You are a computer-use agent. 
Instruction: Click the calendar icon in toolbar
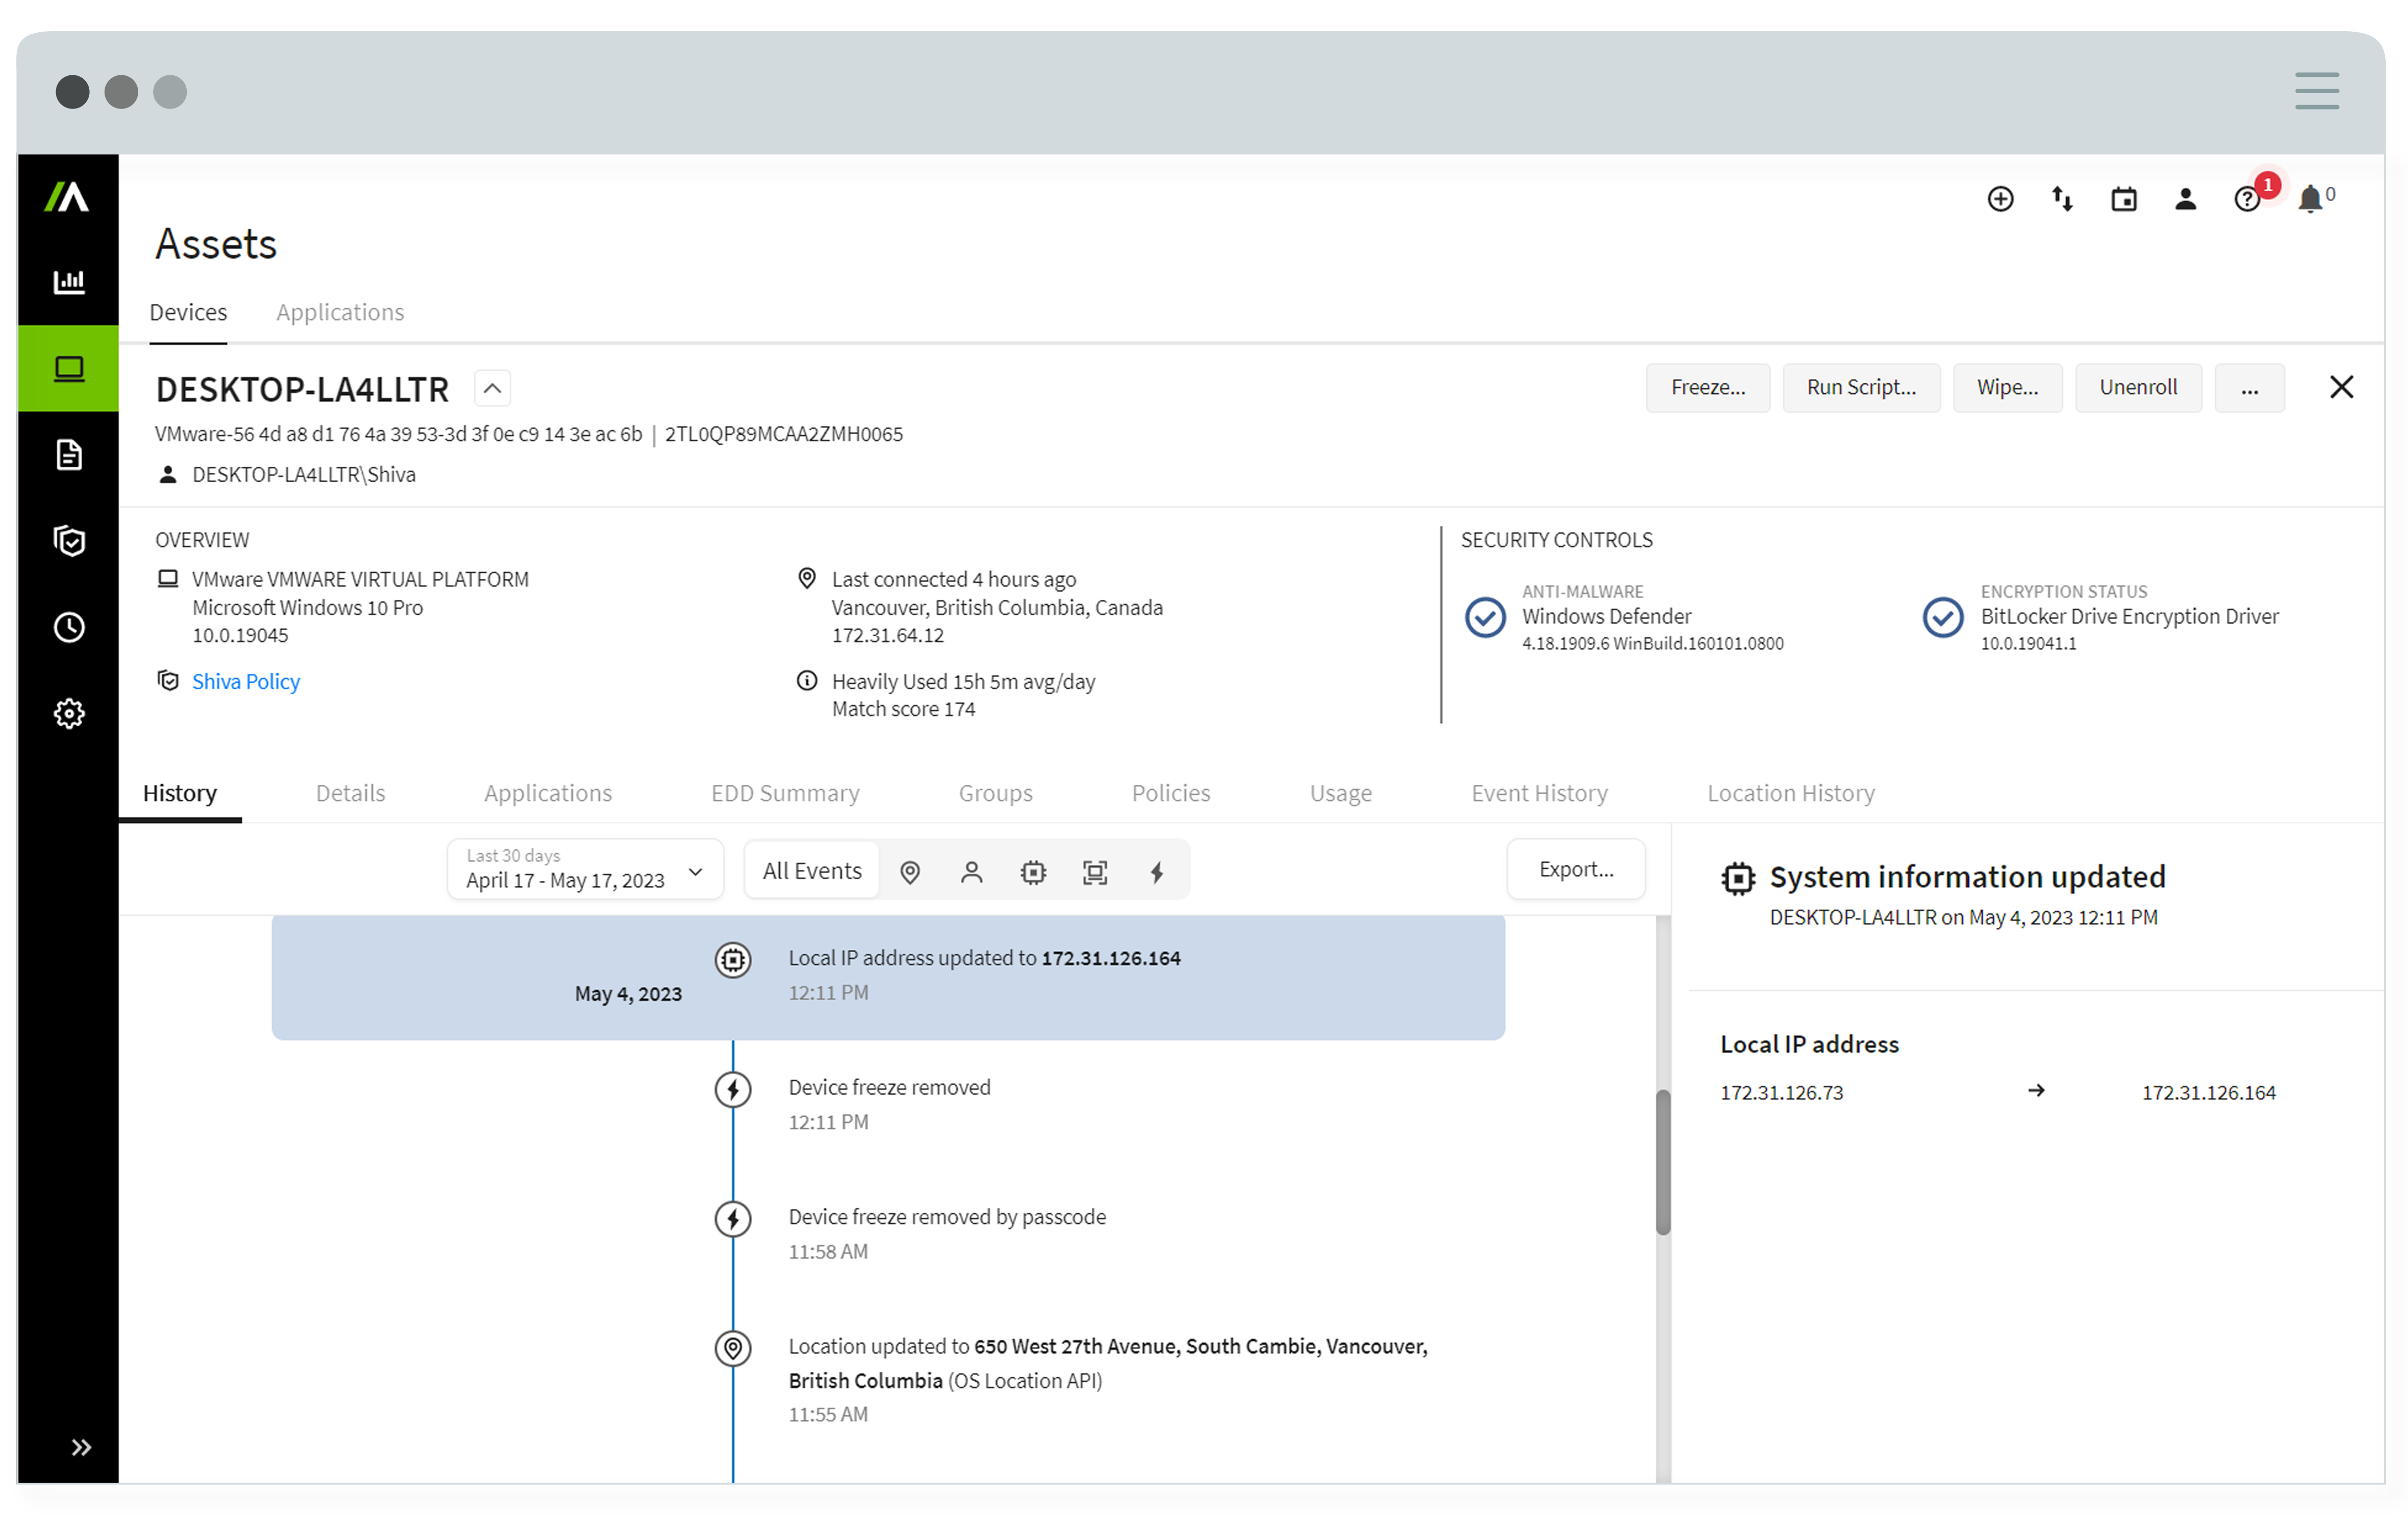[x=2127, y=198]
